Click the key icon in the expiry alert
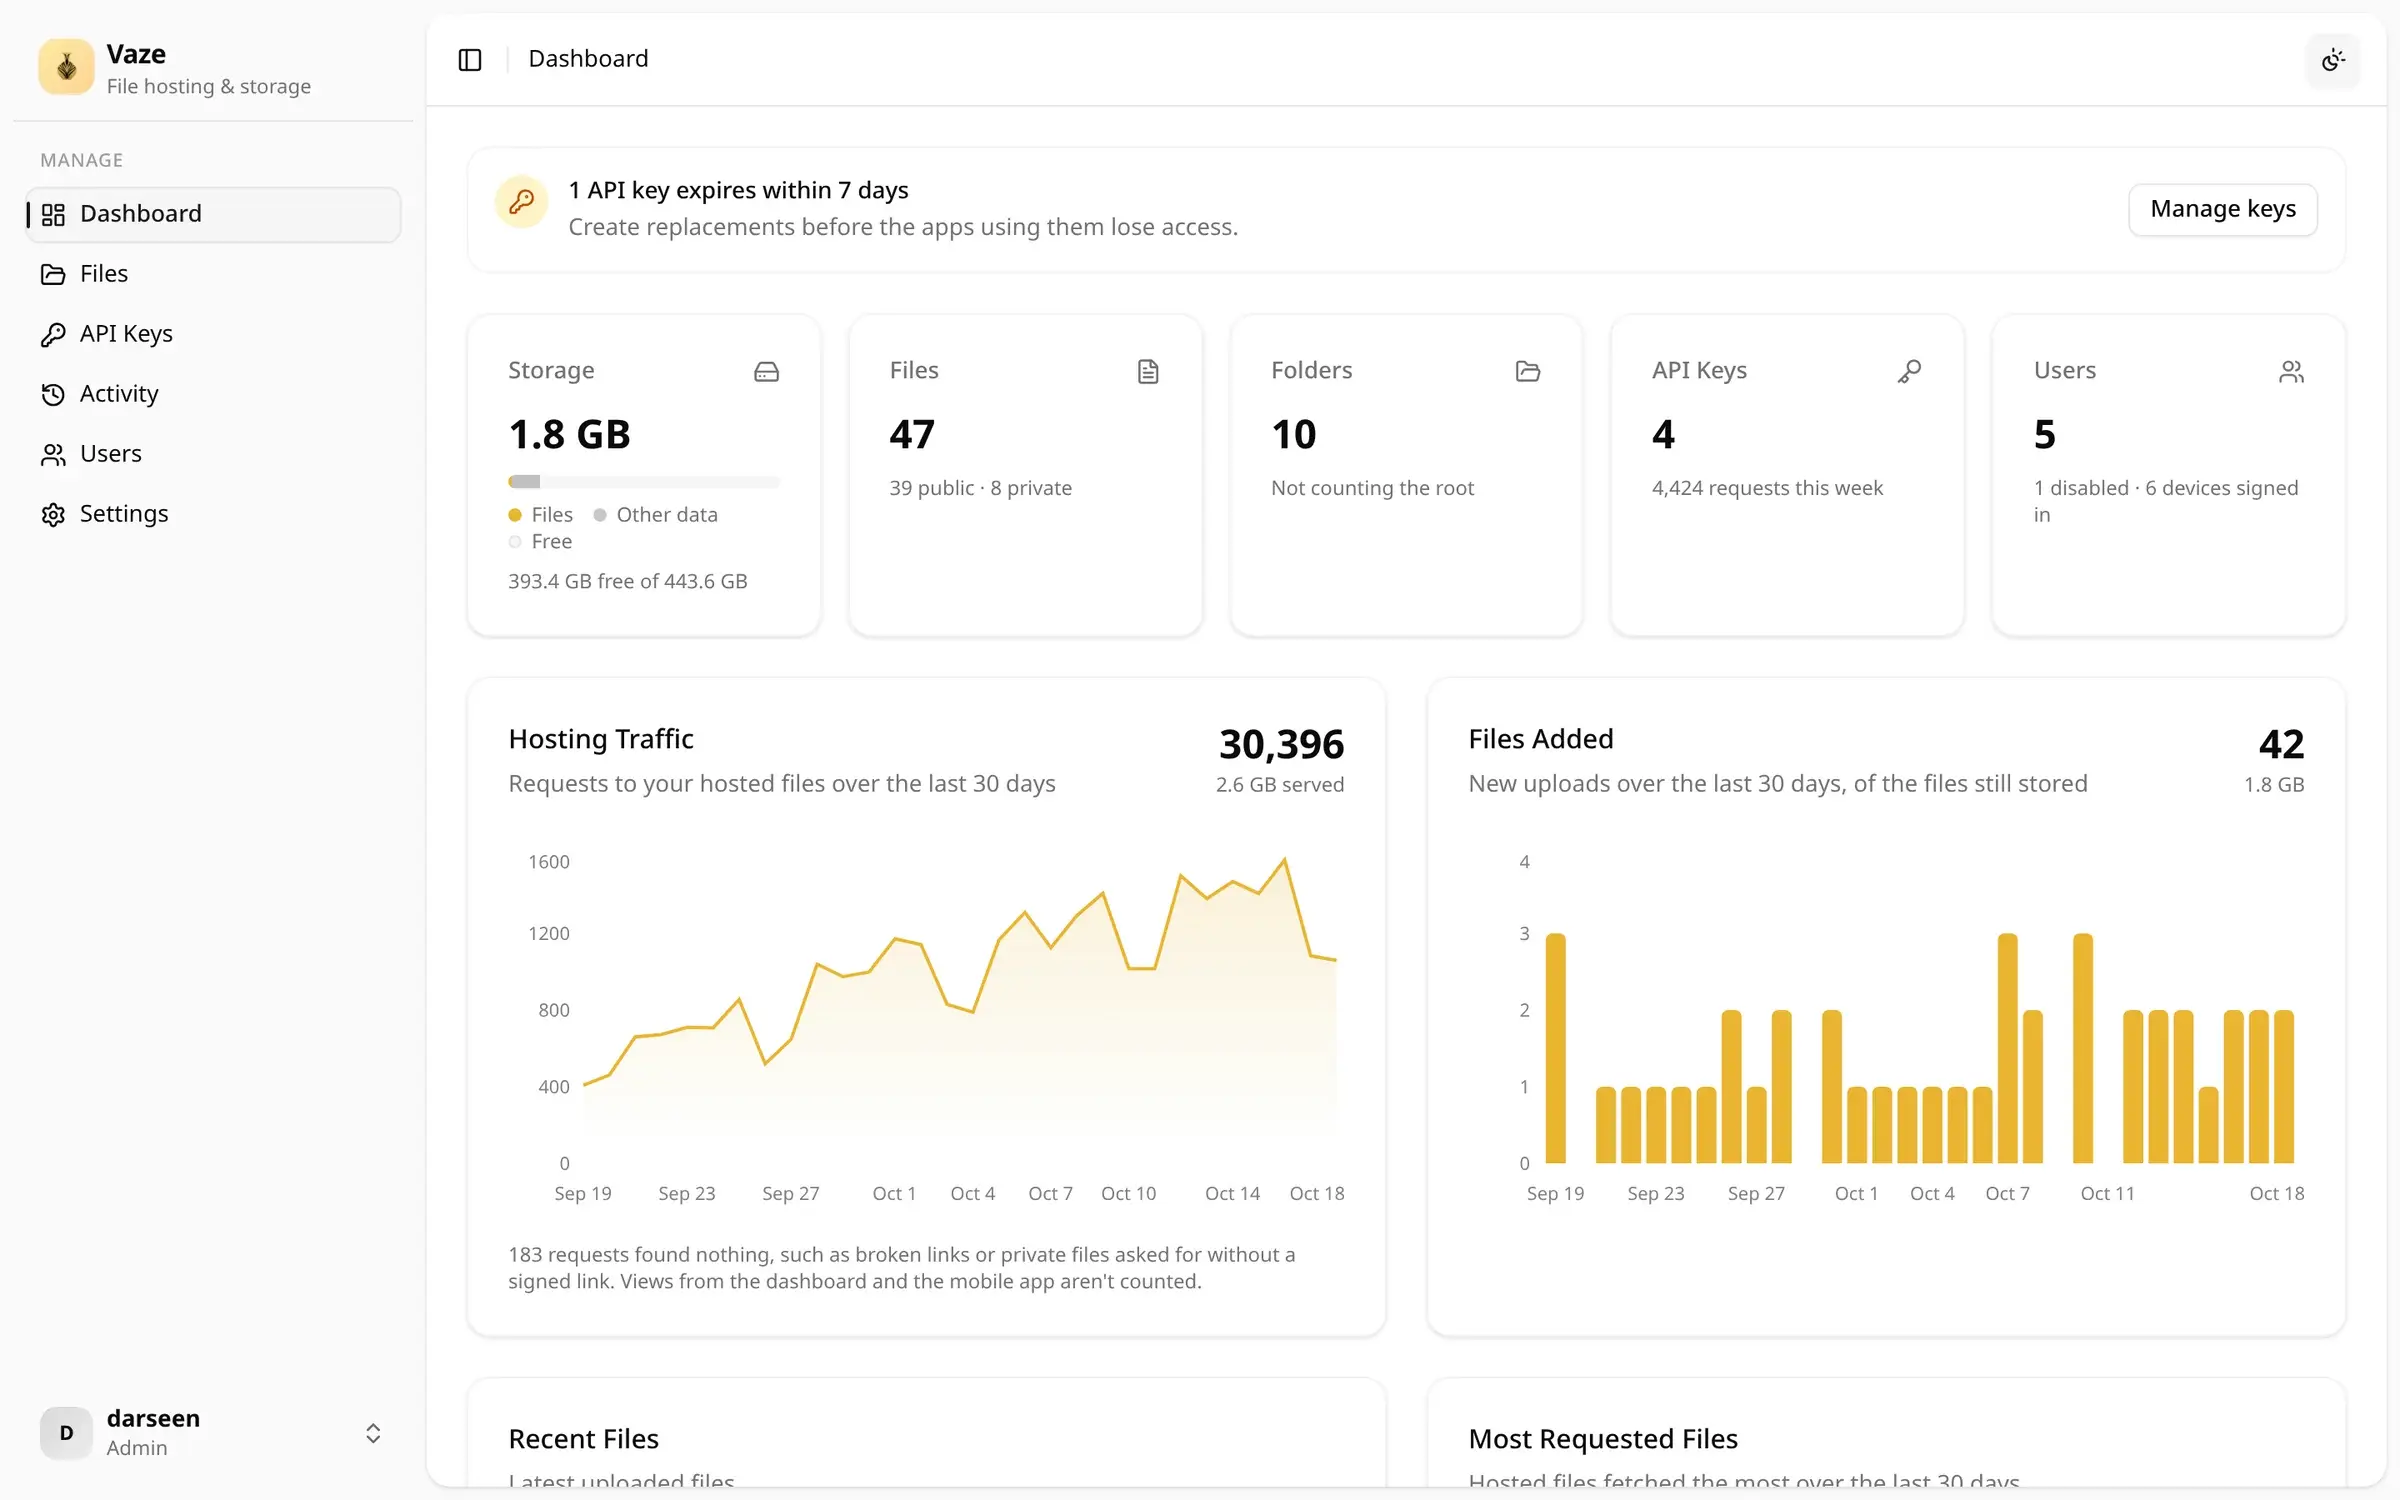This screenshot has height=1500, width=2400. coord(521,202)
